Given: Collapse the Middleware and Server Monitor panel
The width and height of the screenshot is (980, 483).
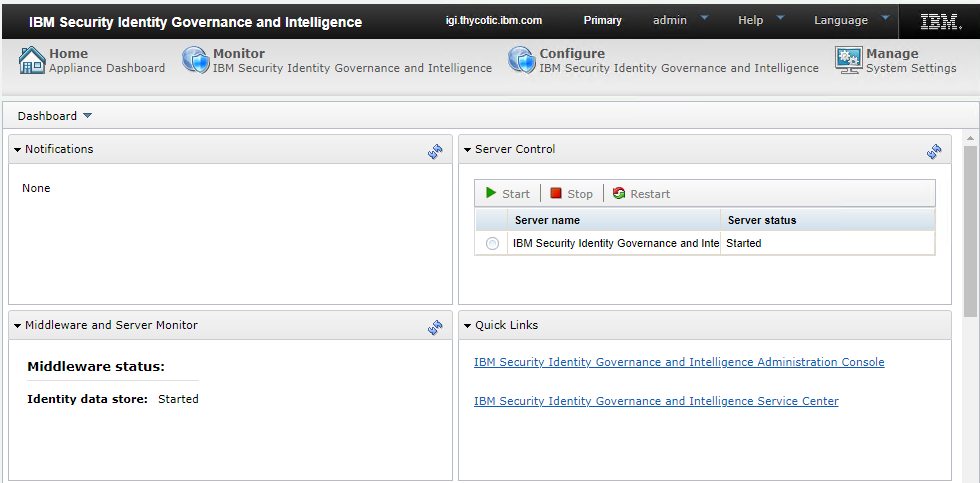Looking at the screenshot, I should click(18, 326).
